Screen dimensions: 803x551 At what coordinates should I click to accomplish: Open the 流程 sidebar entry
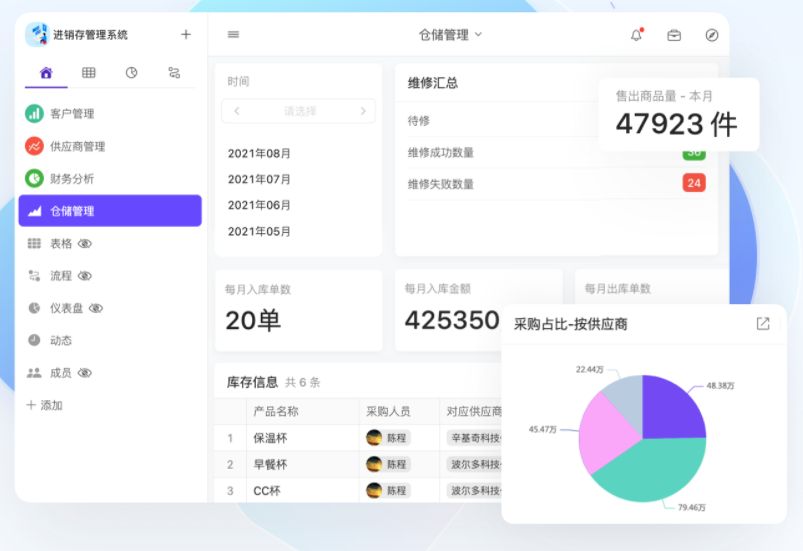(61, 276)
